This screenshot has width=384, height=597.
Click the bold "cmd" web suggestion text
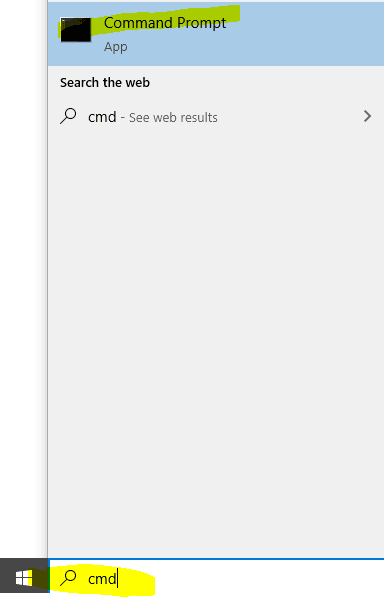click(102, 117)
